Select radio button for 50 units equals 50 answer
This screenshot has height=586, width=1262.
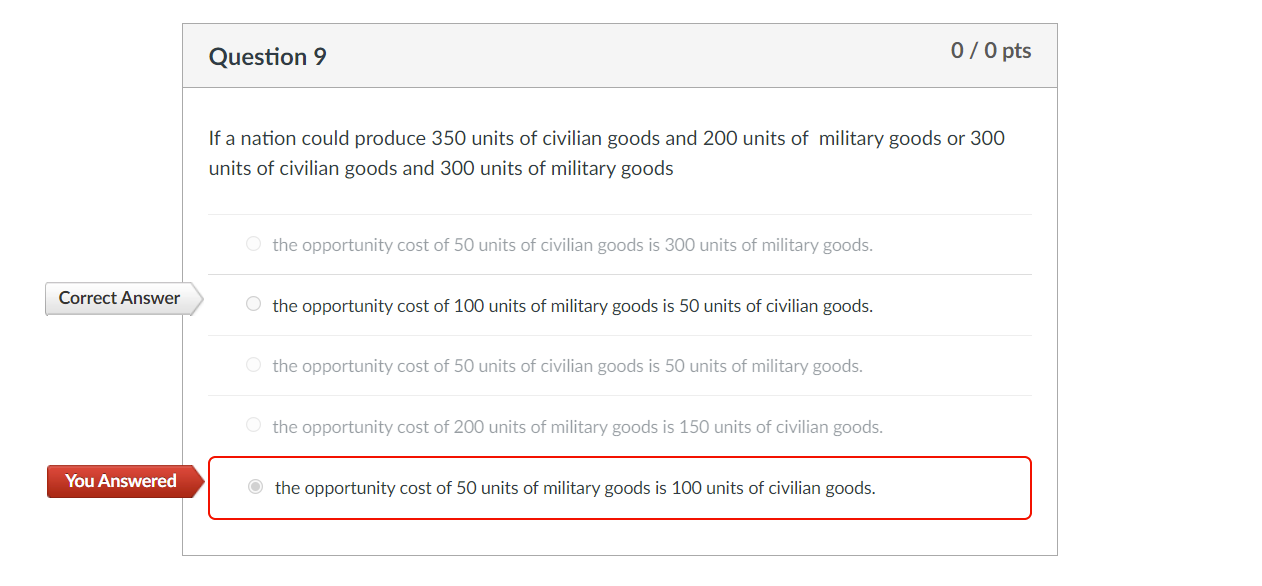pos(253,364)
